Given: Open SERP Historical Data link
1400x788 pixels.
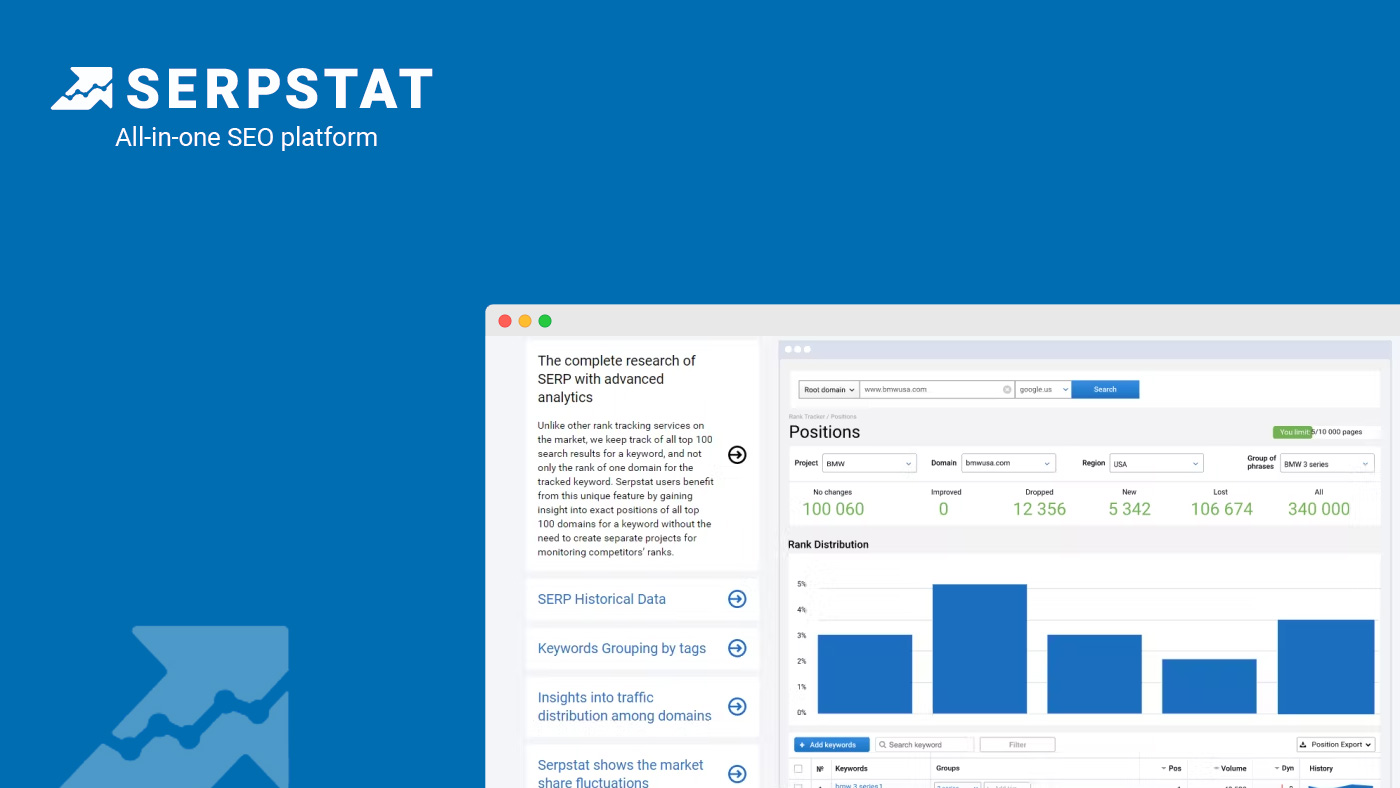Looking at the screenshot, I should pyautogui.click(x=601, y=599).
